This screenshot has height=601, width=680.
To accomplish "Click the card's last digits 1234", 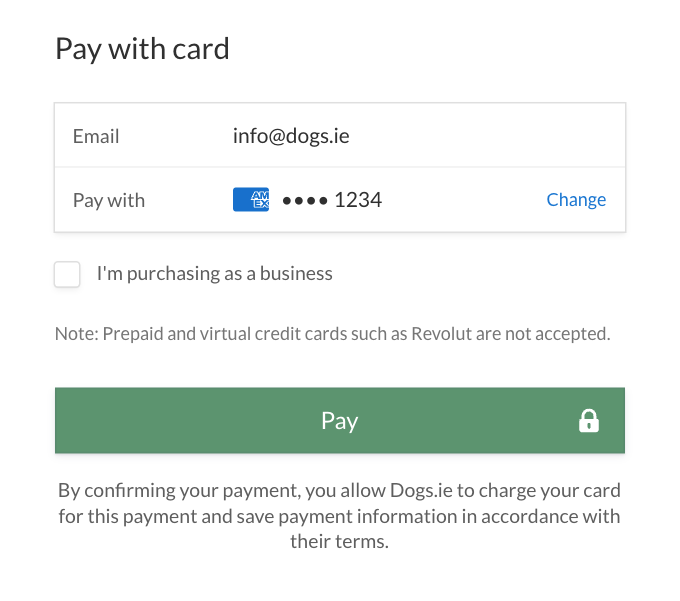I will [358, 200].
